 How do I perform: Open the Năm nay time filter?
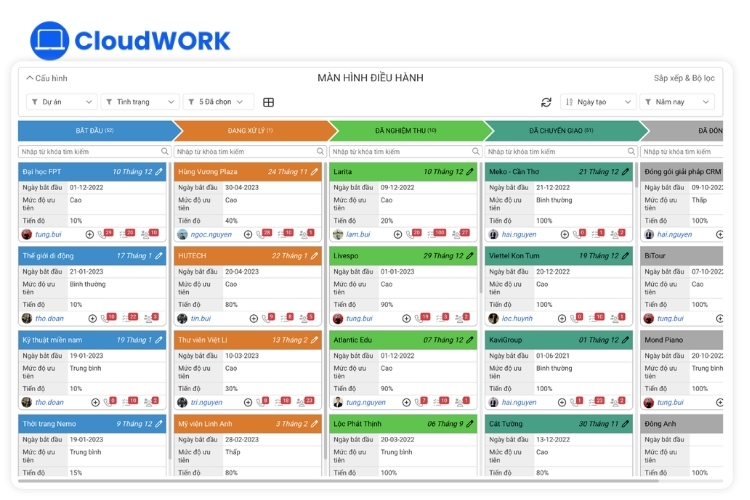pos(677,102)
